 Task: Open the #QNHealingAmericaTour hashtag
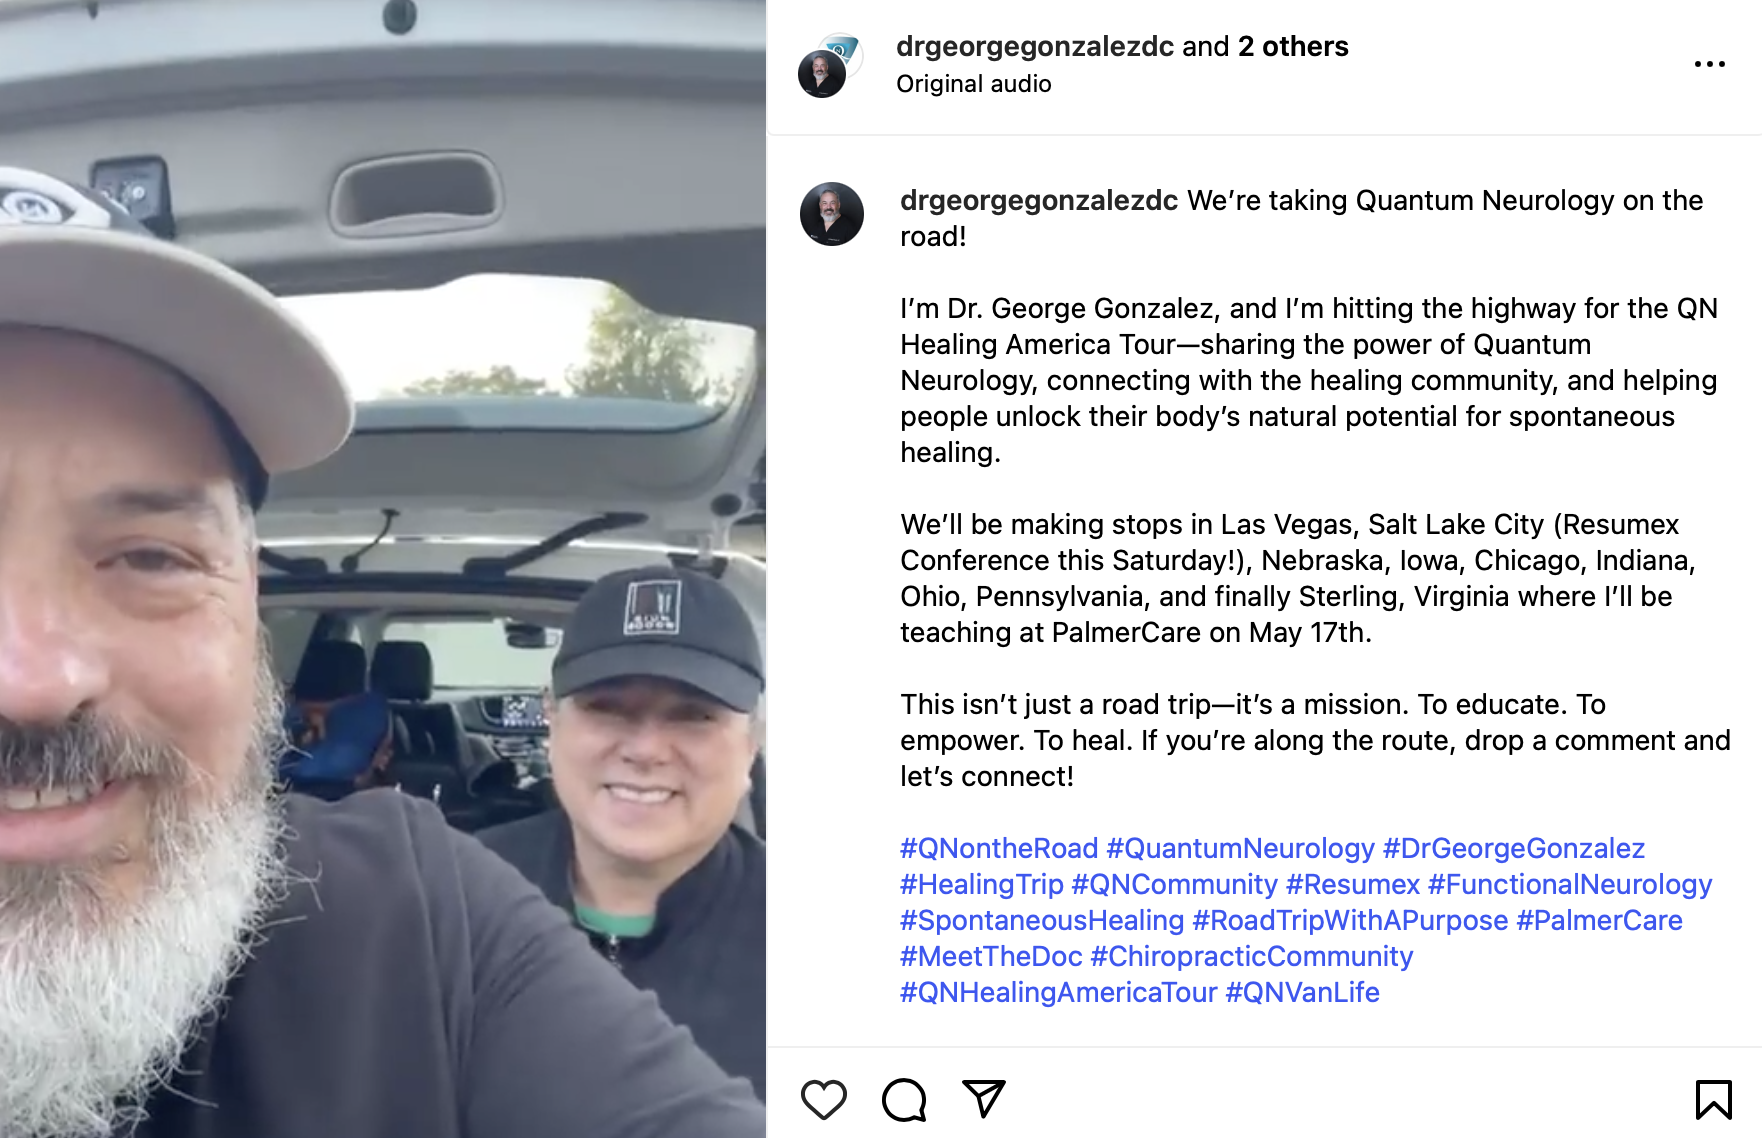[1058, 992]
